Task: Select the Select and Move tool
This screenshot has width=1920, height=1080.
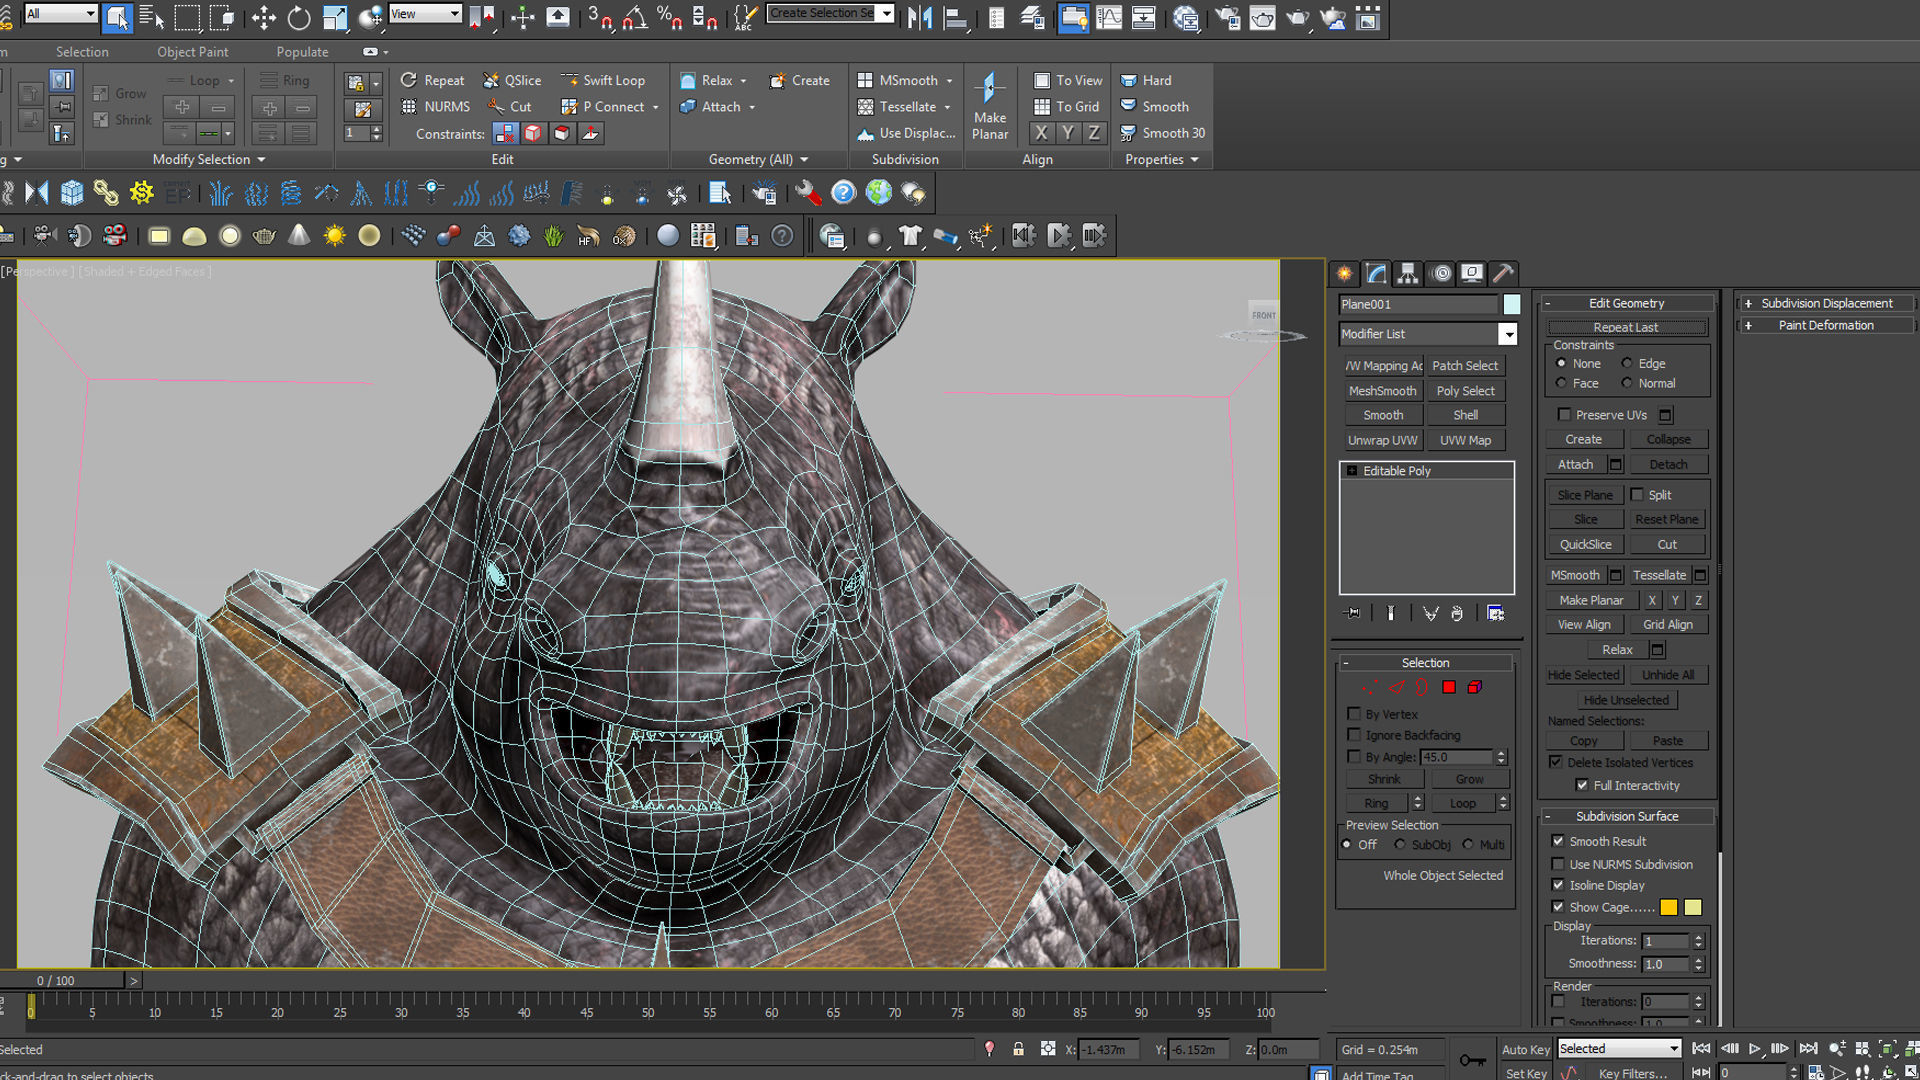Action: click(263, 17)
